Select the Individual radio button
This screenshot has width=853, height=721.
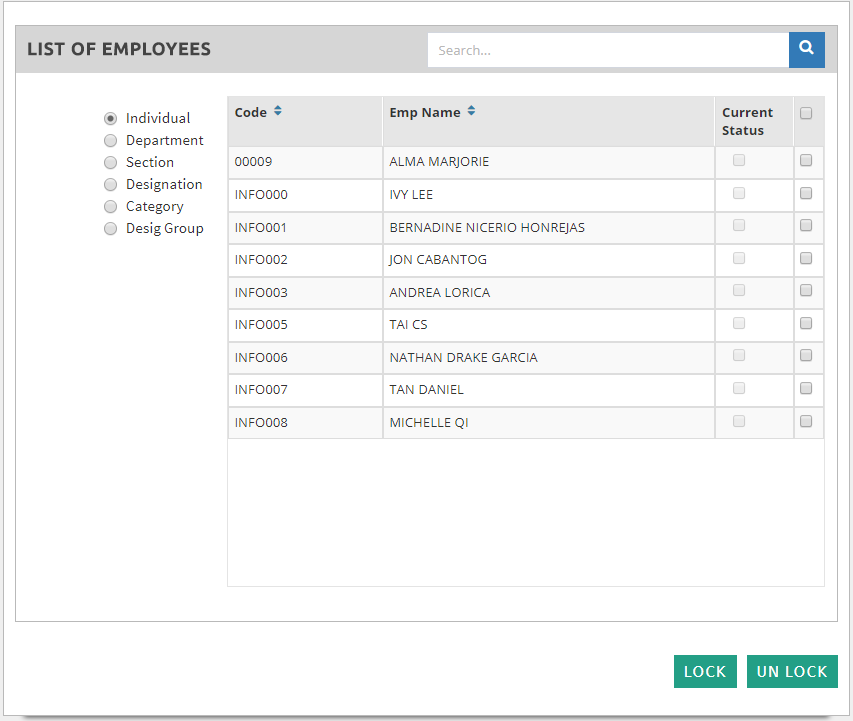tap(111, 118)
